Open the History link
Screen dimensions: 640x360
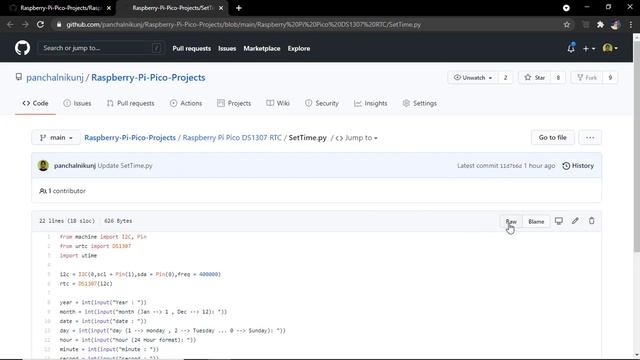click(578, 165)
